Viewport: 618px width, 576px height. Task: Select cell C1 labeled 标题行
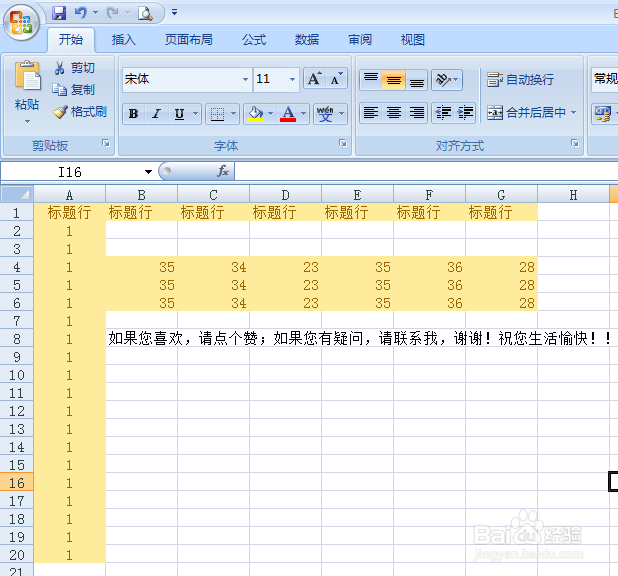coord(214,213)
